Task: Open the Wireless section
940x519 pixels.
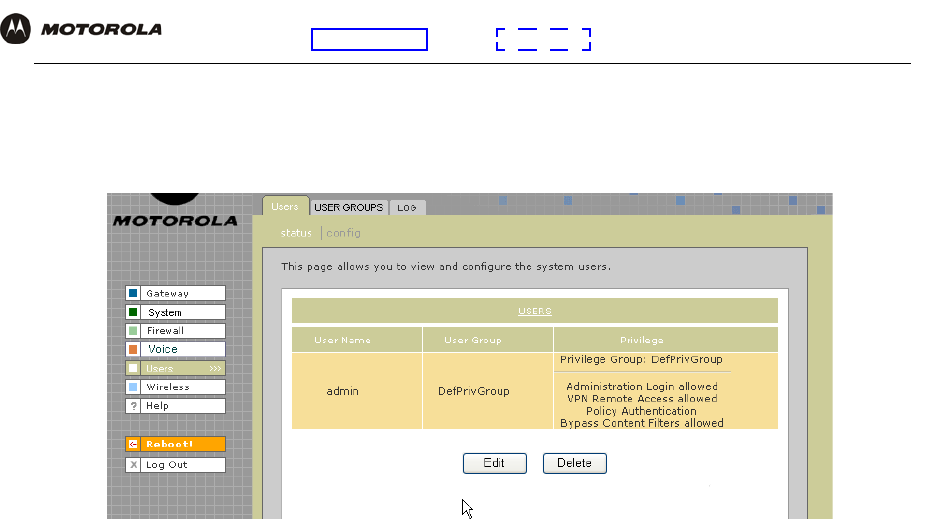Action: click(175, 387)
